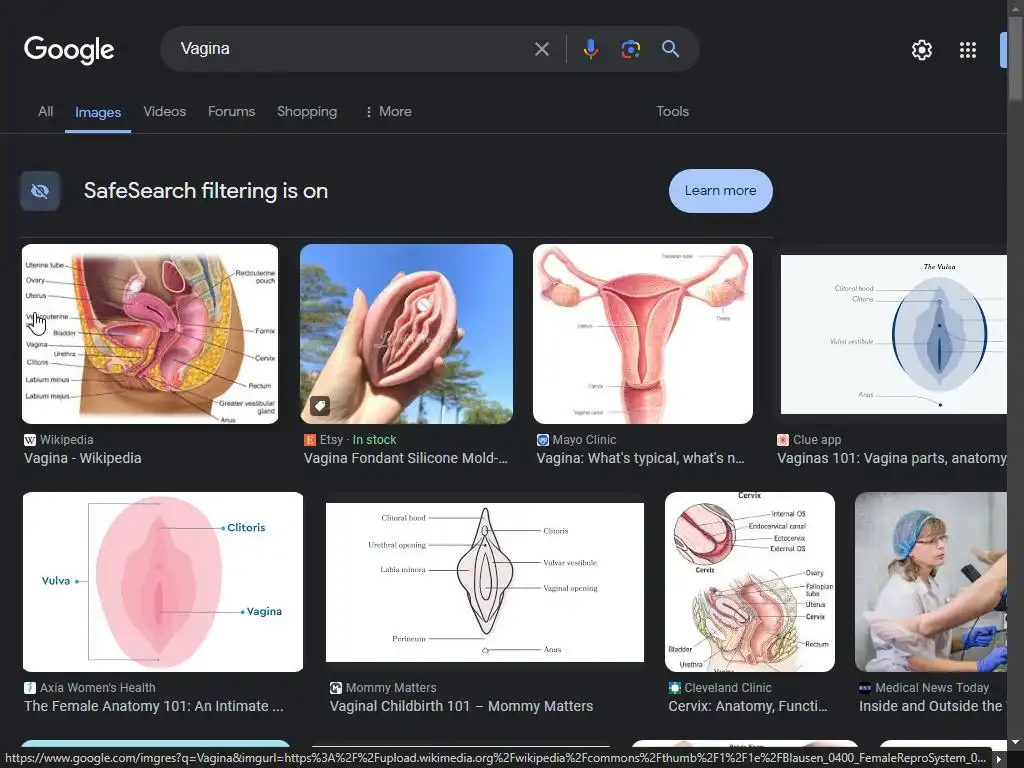
Task: Open the Etsy silicone mold thumbnail
Action: [406, 334]
